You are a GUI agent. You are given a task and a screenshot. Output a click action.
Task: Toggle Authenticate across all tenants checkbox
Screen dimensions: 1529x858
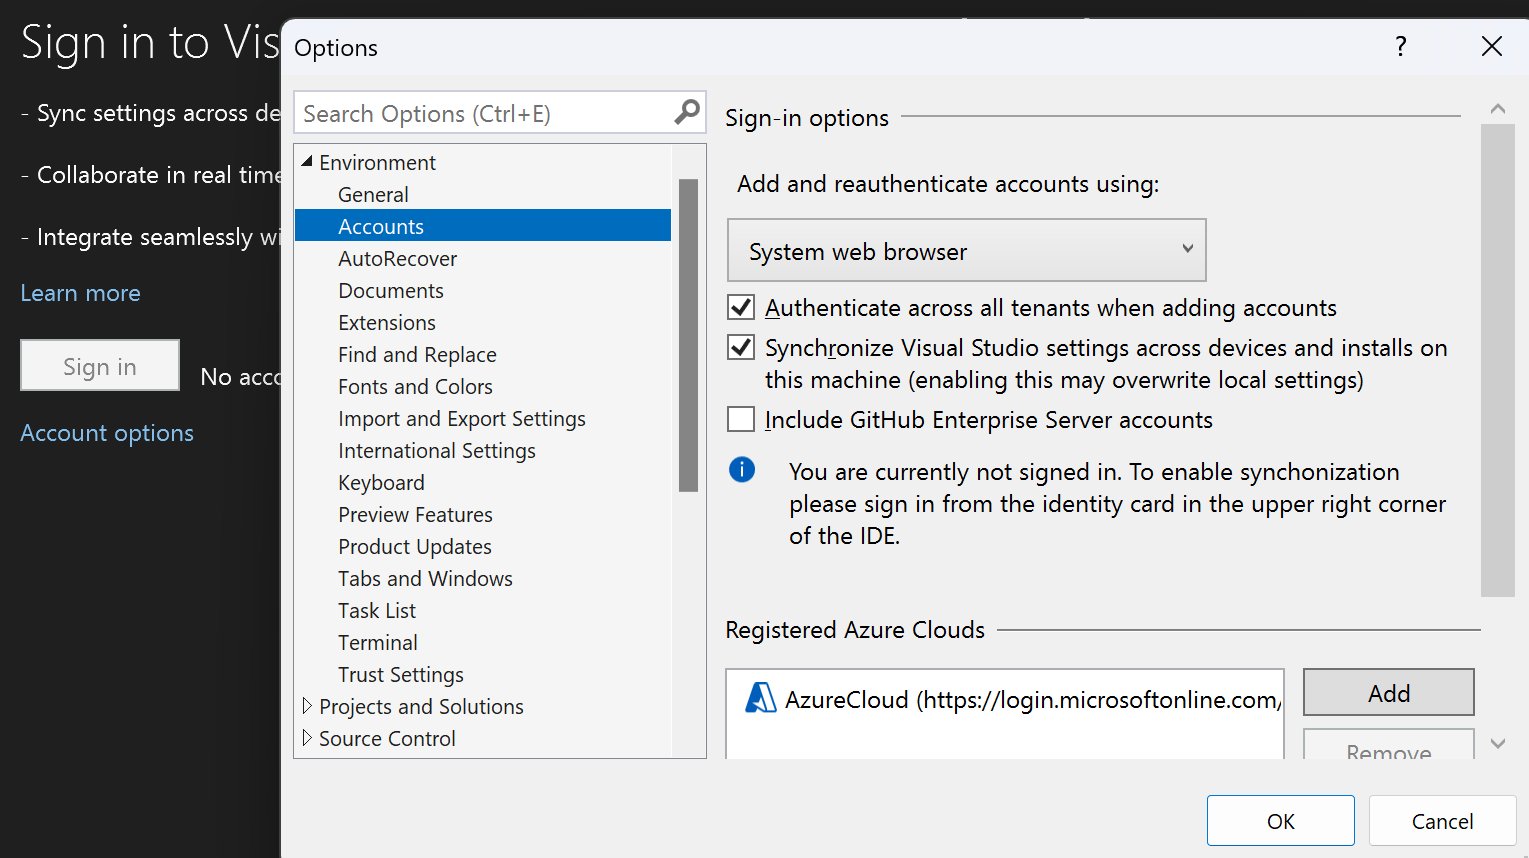[x=741, y=307]
